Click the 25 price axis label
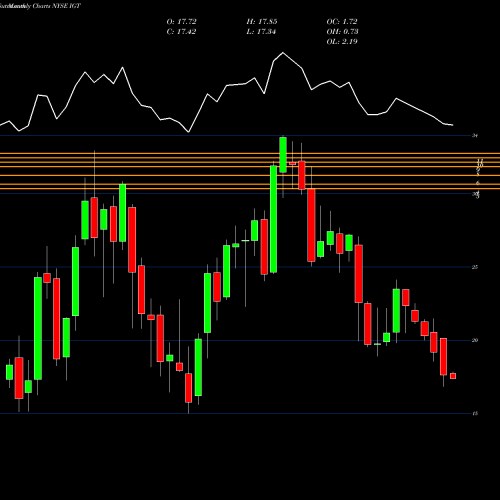 [x=475, y=267]
